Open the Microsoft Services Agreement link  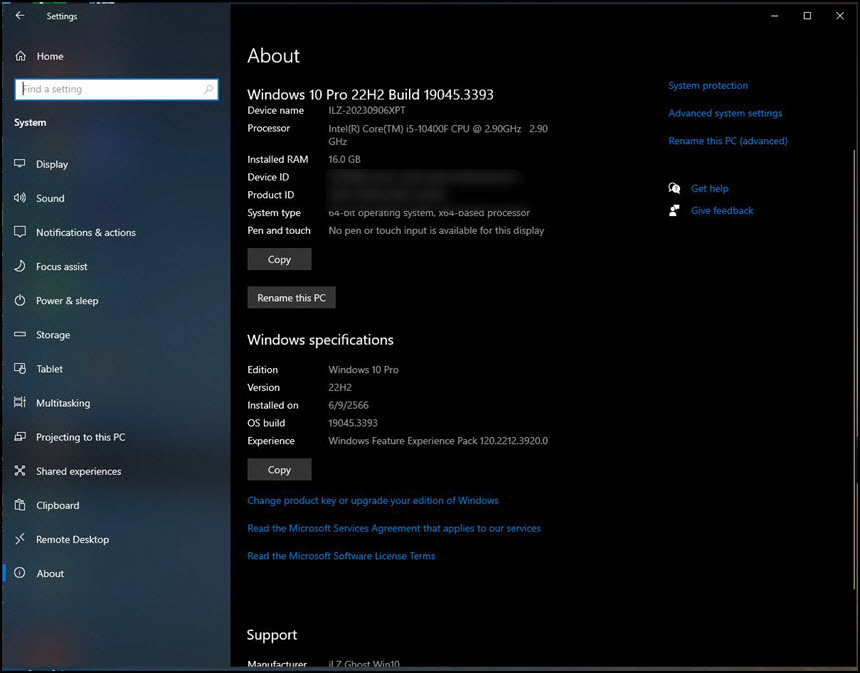[394, 528]
